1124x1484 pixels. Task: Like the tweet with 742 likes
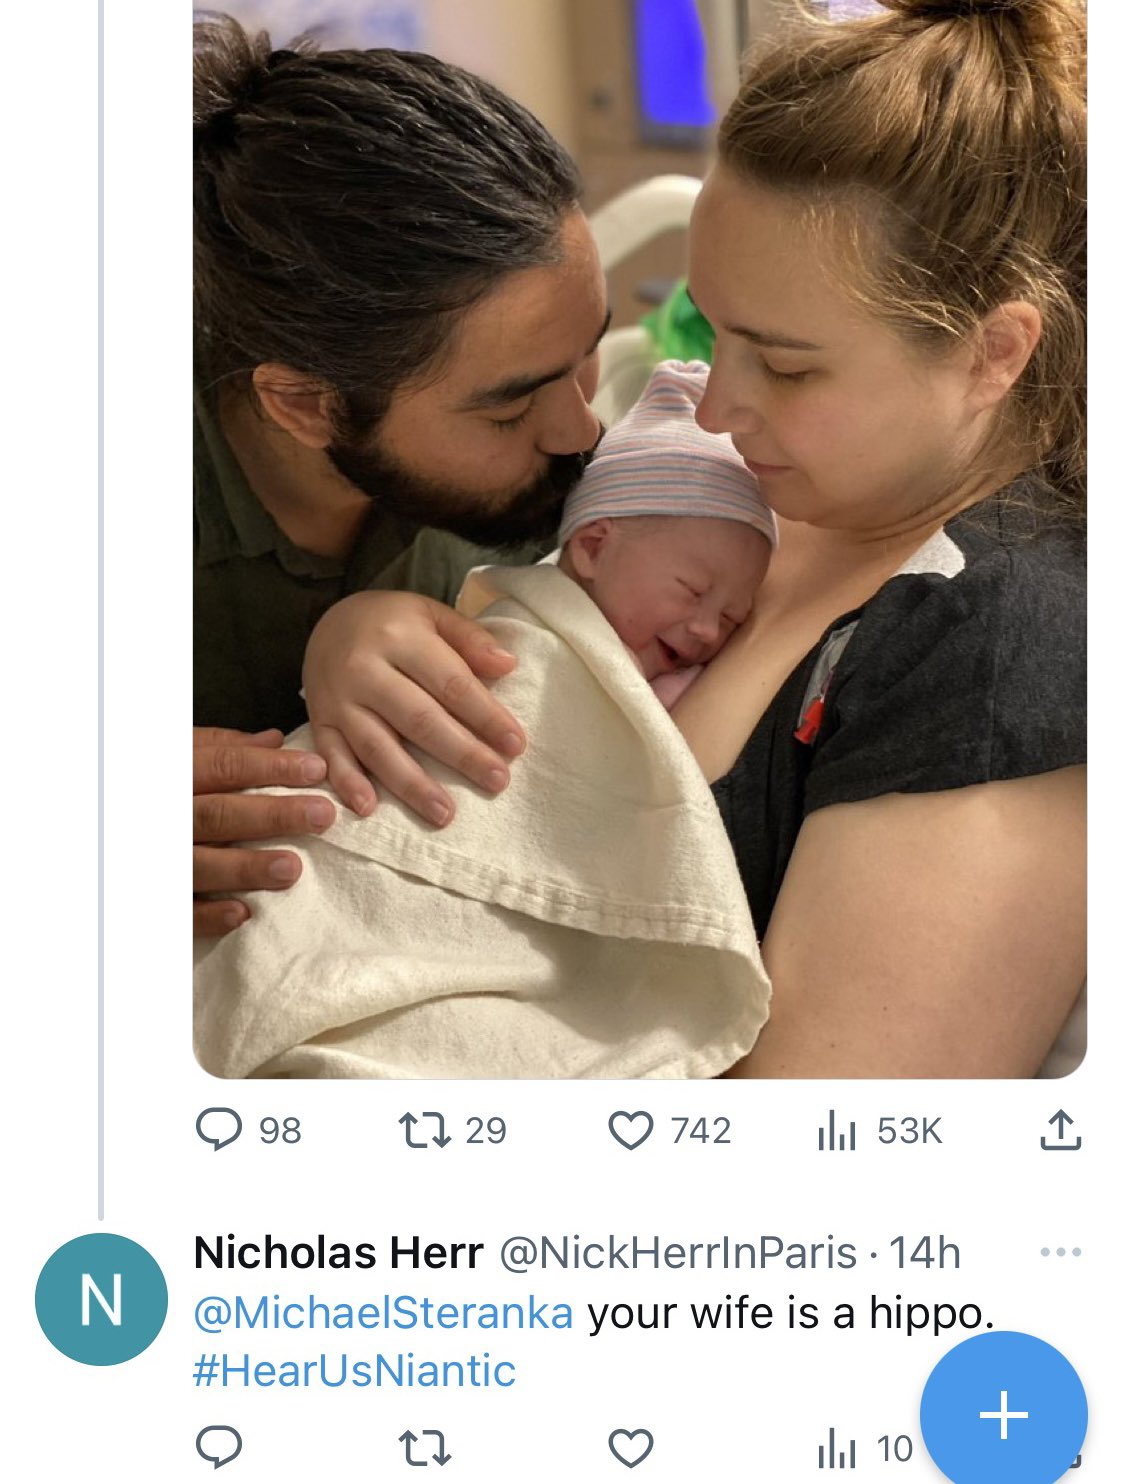631,1130
